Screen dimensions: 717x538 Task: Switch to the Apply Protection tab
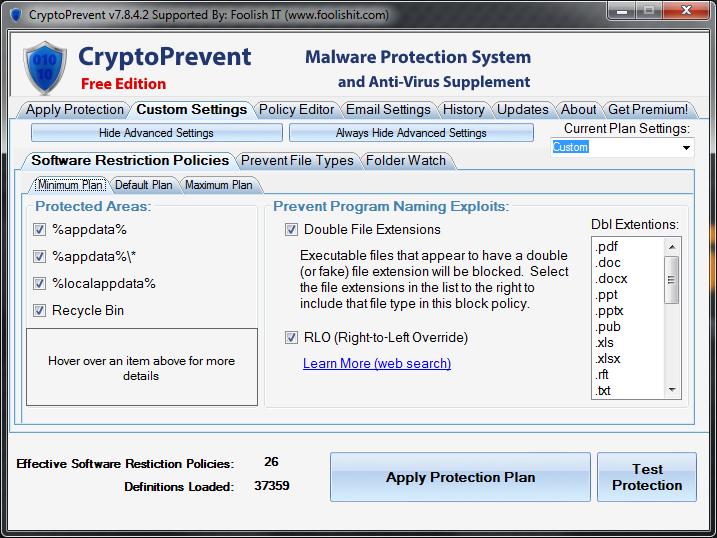point(75,110)
